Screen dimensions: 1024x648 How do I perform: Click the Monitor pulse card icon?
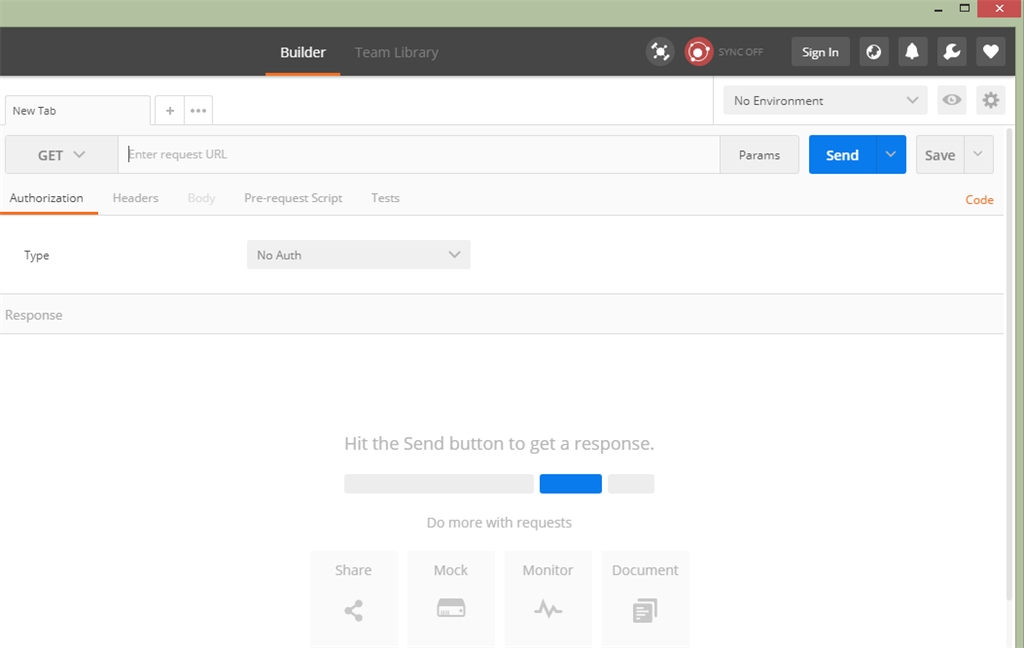548,609
